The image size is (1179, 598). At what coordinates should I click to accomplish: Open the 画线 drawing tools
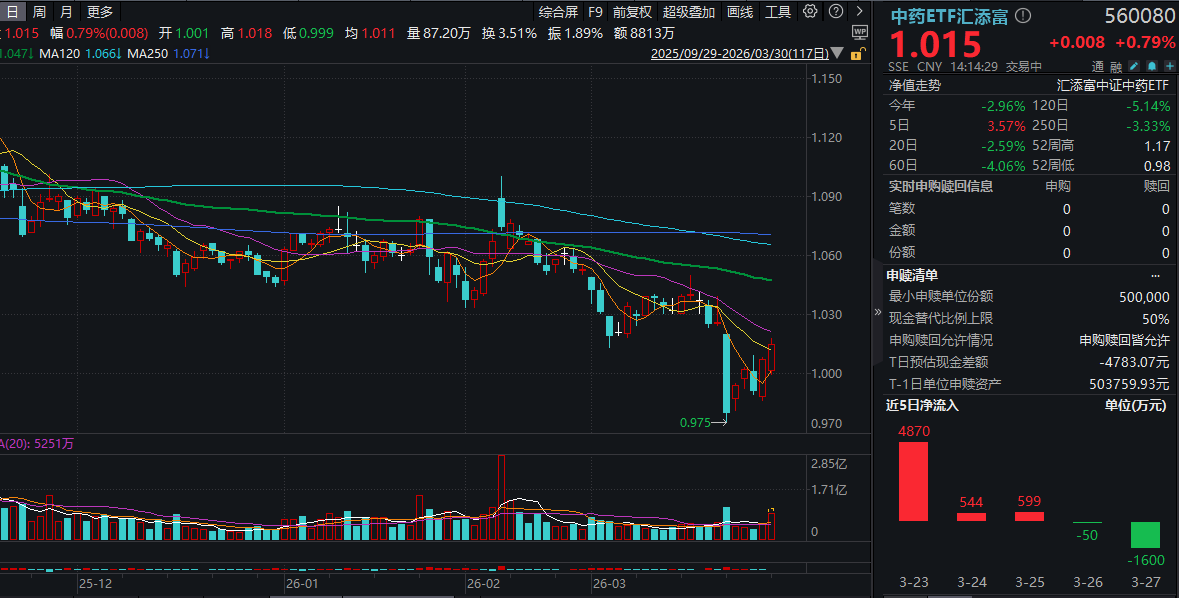(x=740, y=12)
